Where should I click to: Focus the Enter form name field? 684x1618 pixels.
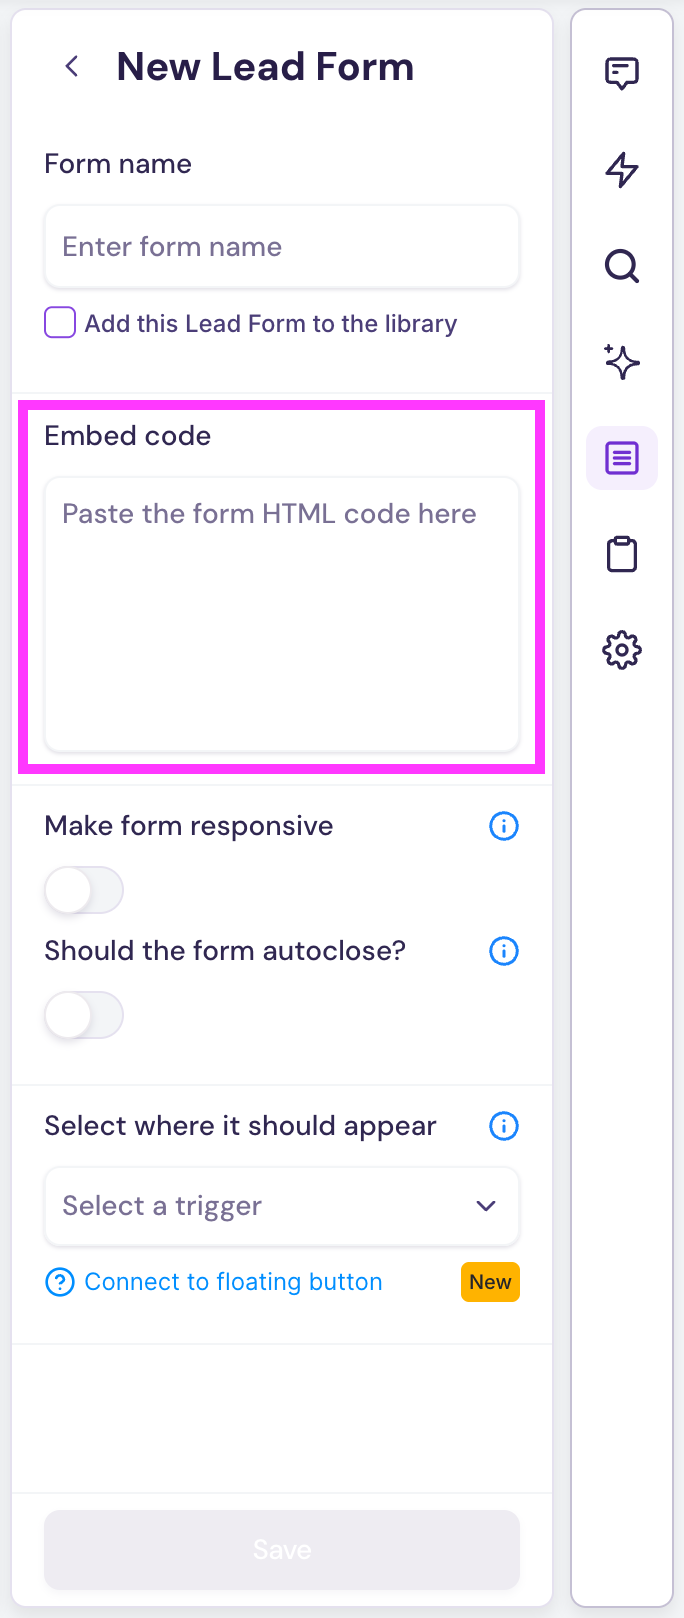coord(282,247)
